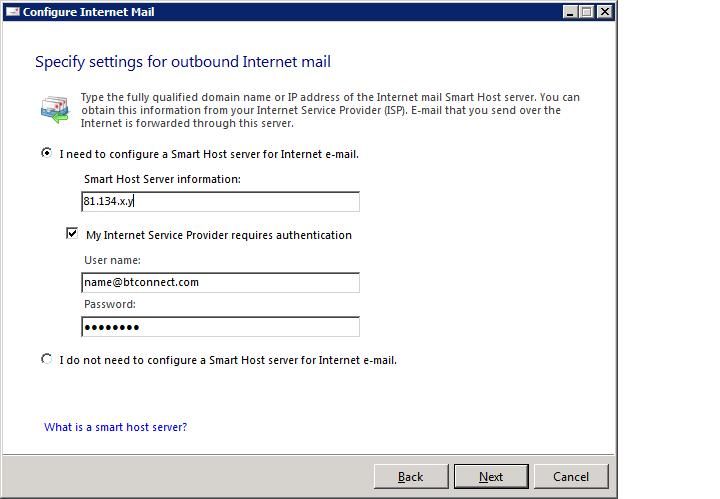
Task: Focus the User name text box
Action: tap(220, 282)
